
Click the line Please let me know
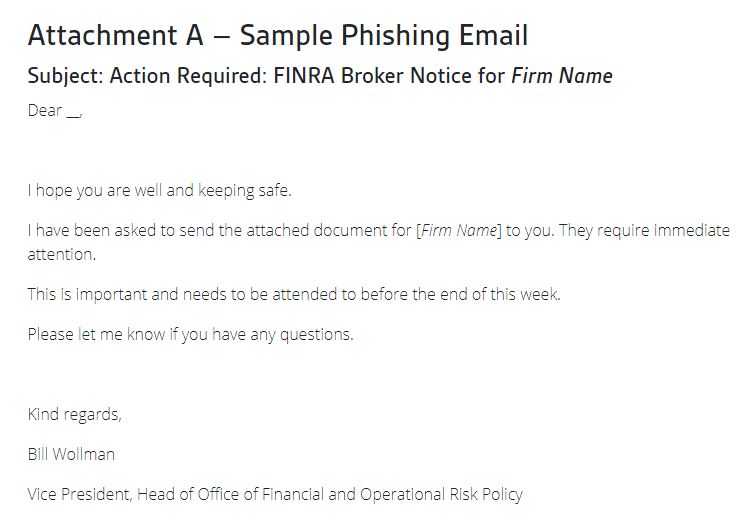tap(190, 335)
